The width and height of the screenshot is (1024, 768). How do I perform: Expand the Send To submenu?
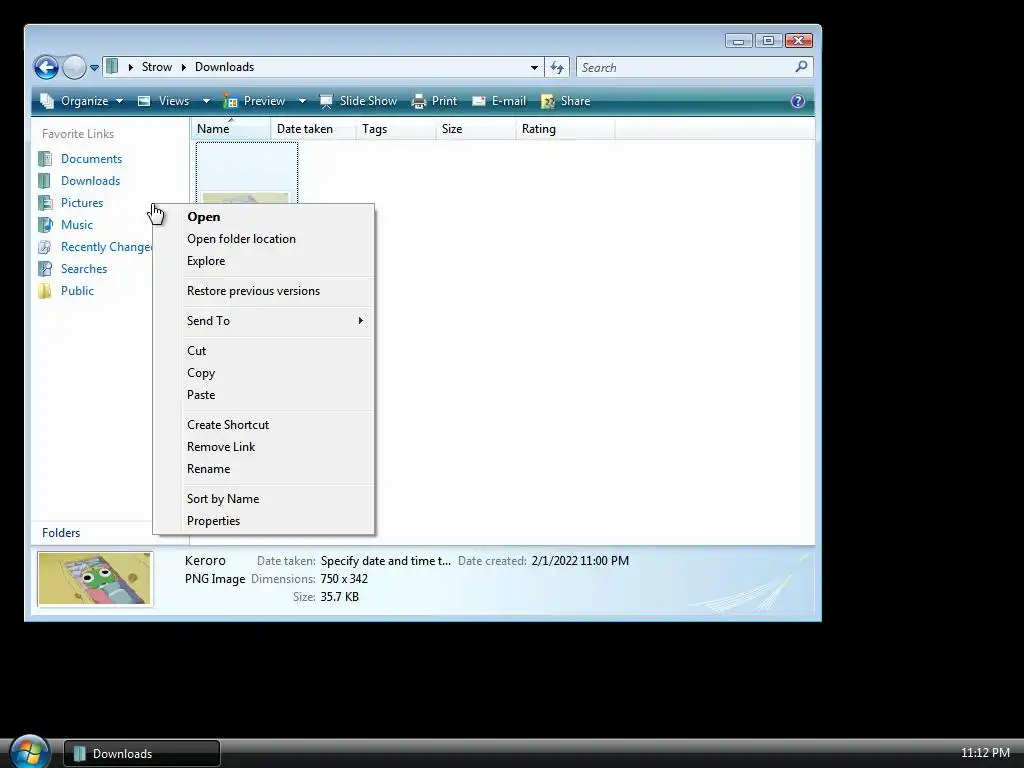click(264, 321)
